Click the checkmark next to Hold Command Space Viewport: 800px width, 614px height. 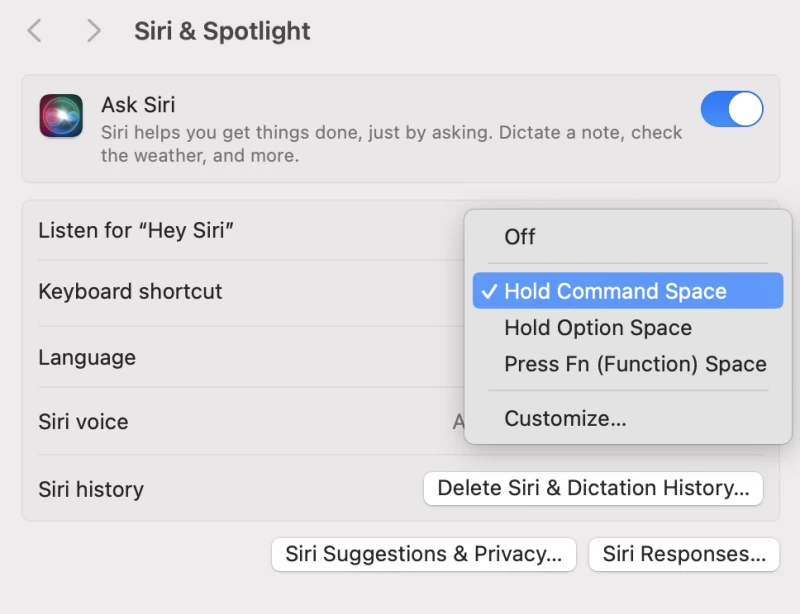(489, 291)
